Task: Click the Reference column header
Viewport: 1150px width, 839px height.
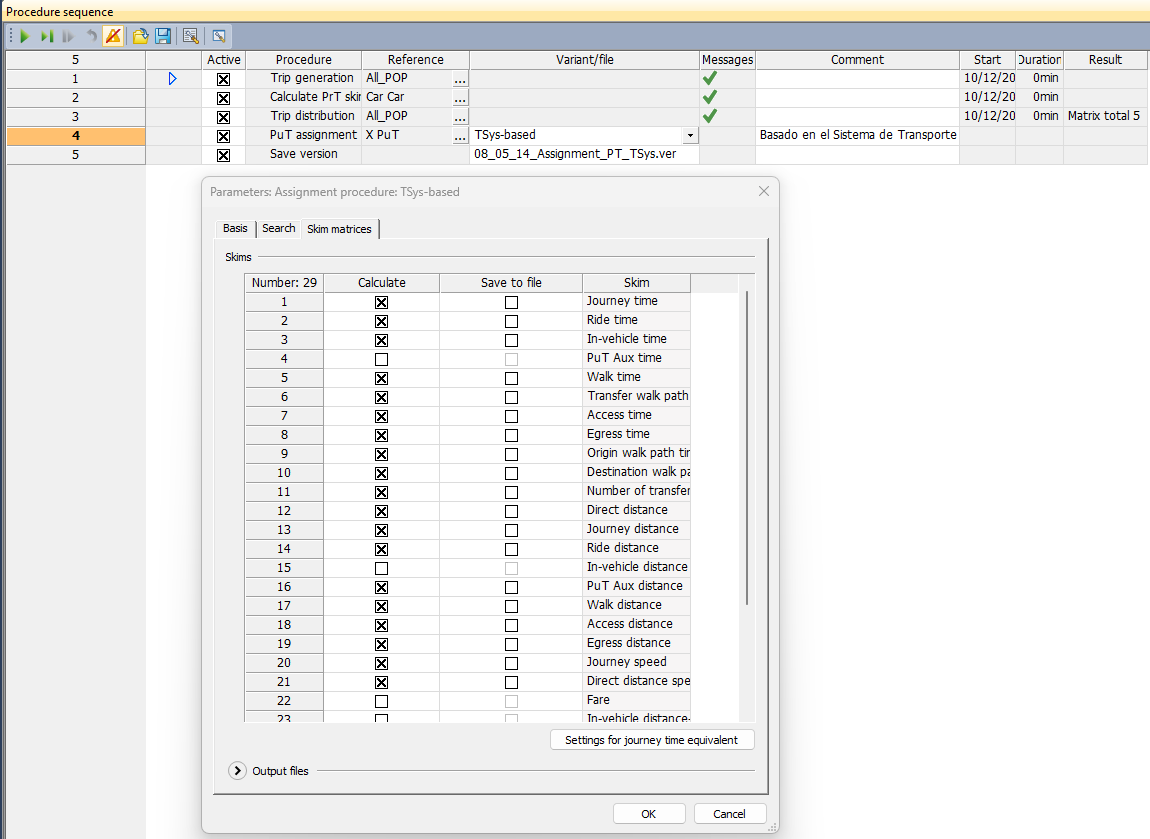Action: [x=415, y=59]
